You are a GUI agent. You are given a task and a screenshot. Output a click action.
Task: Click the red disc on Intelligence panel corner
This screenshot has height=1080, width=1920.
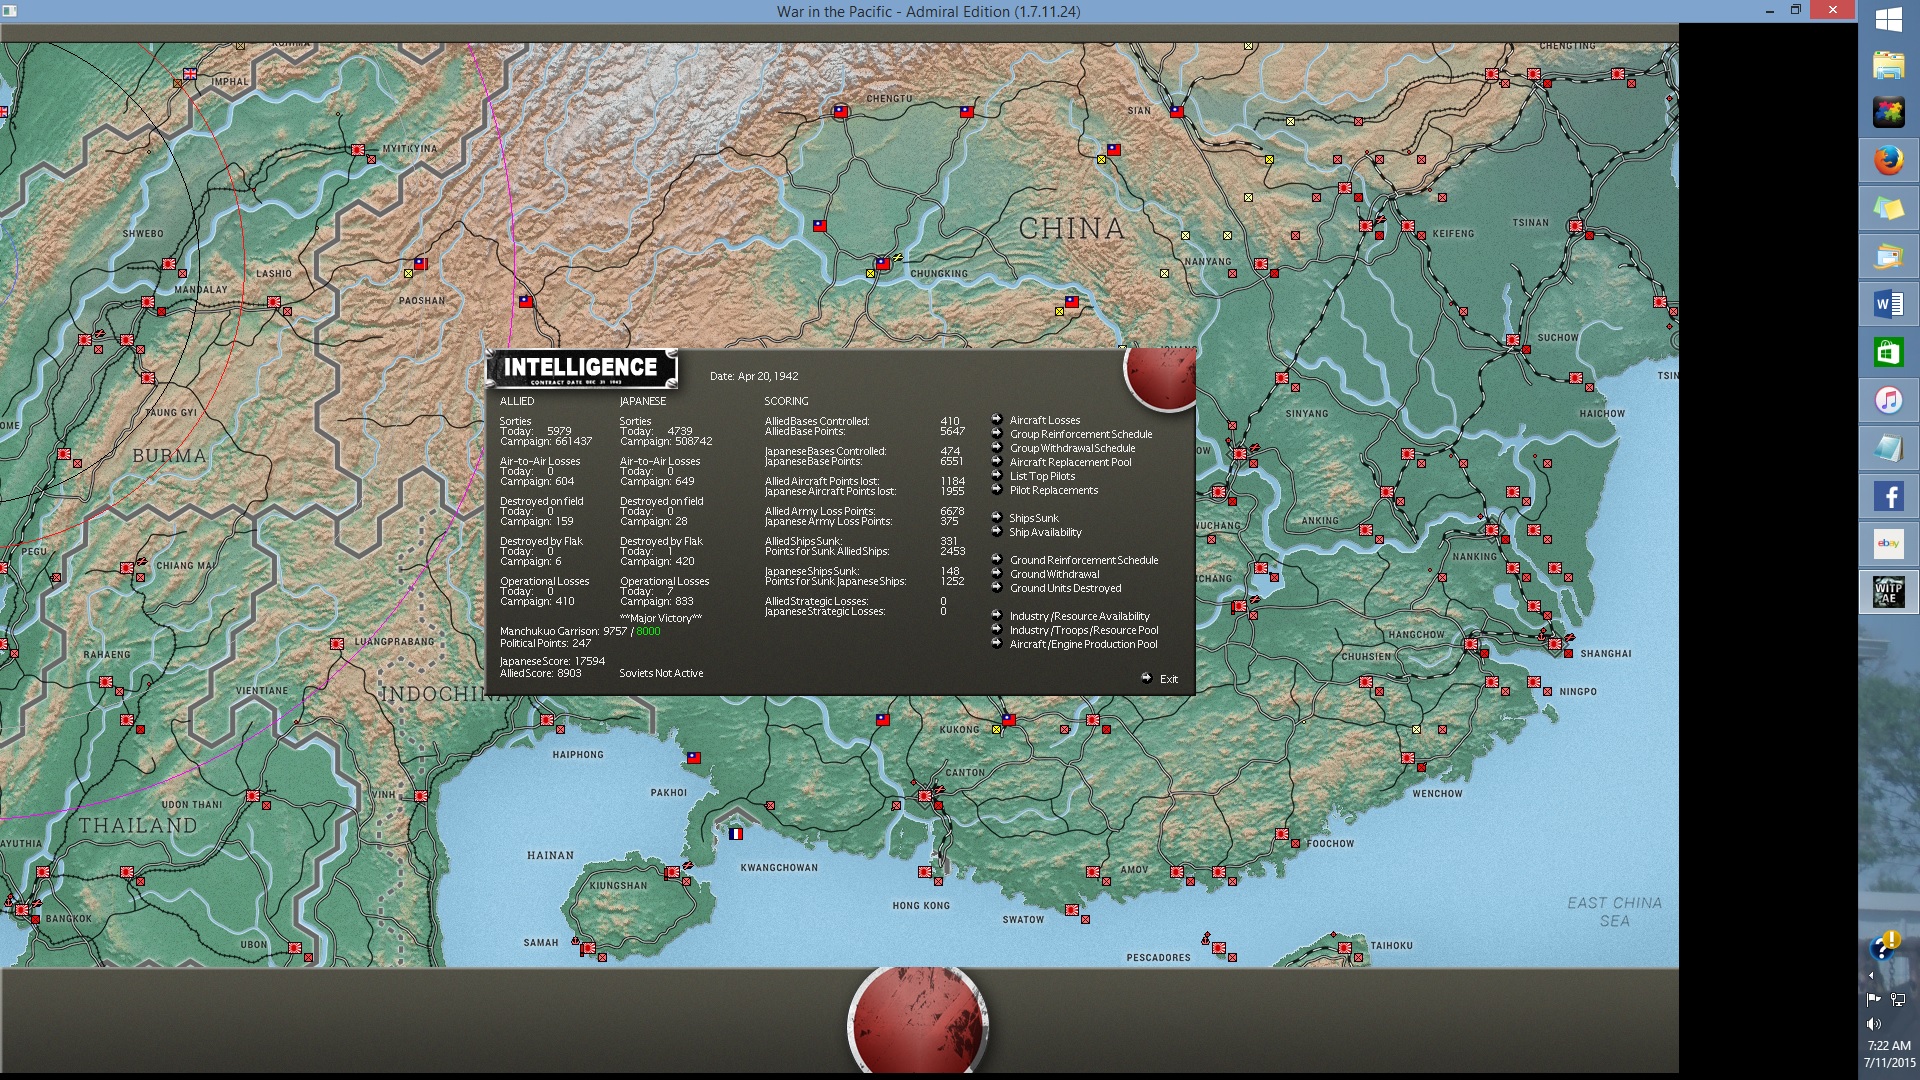(x=1162, y=377)
